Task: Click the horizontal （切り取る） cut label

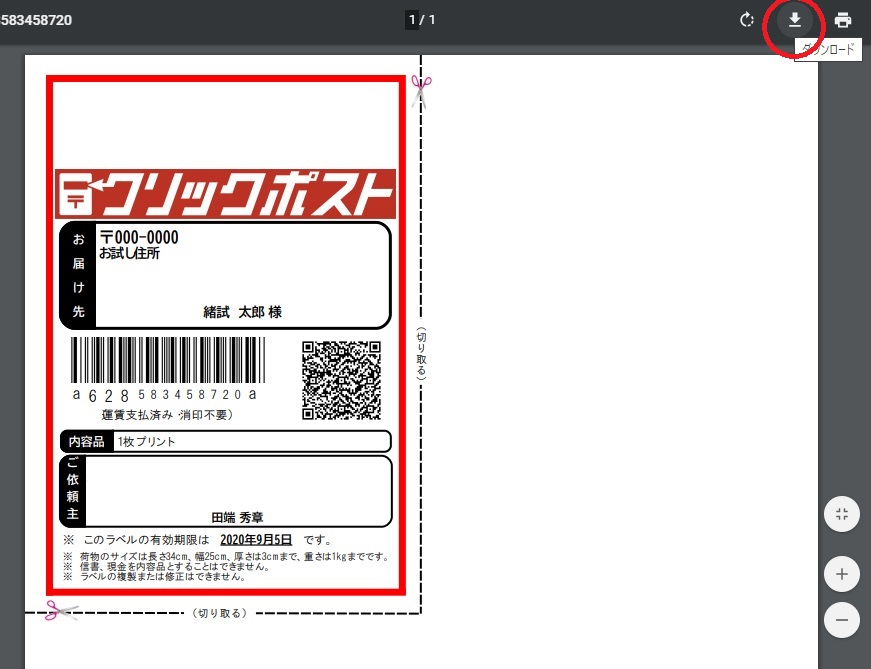Action: coord(219,613)
